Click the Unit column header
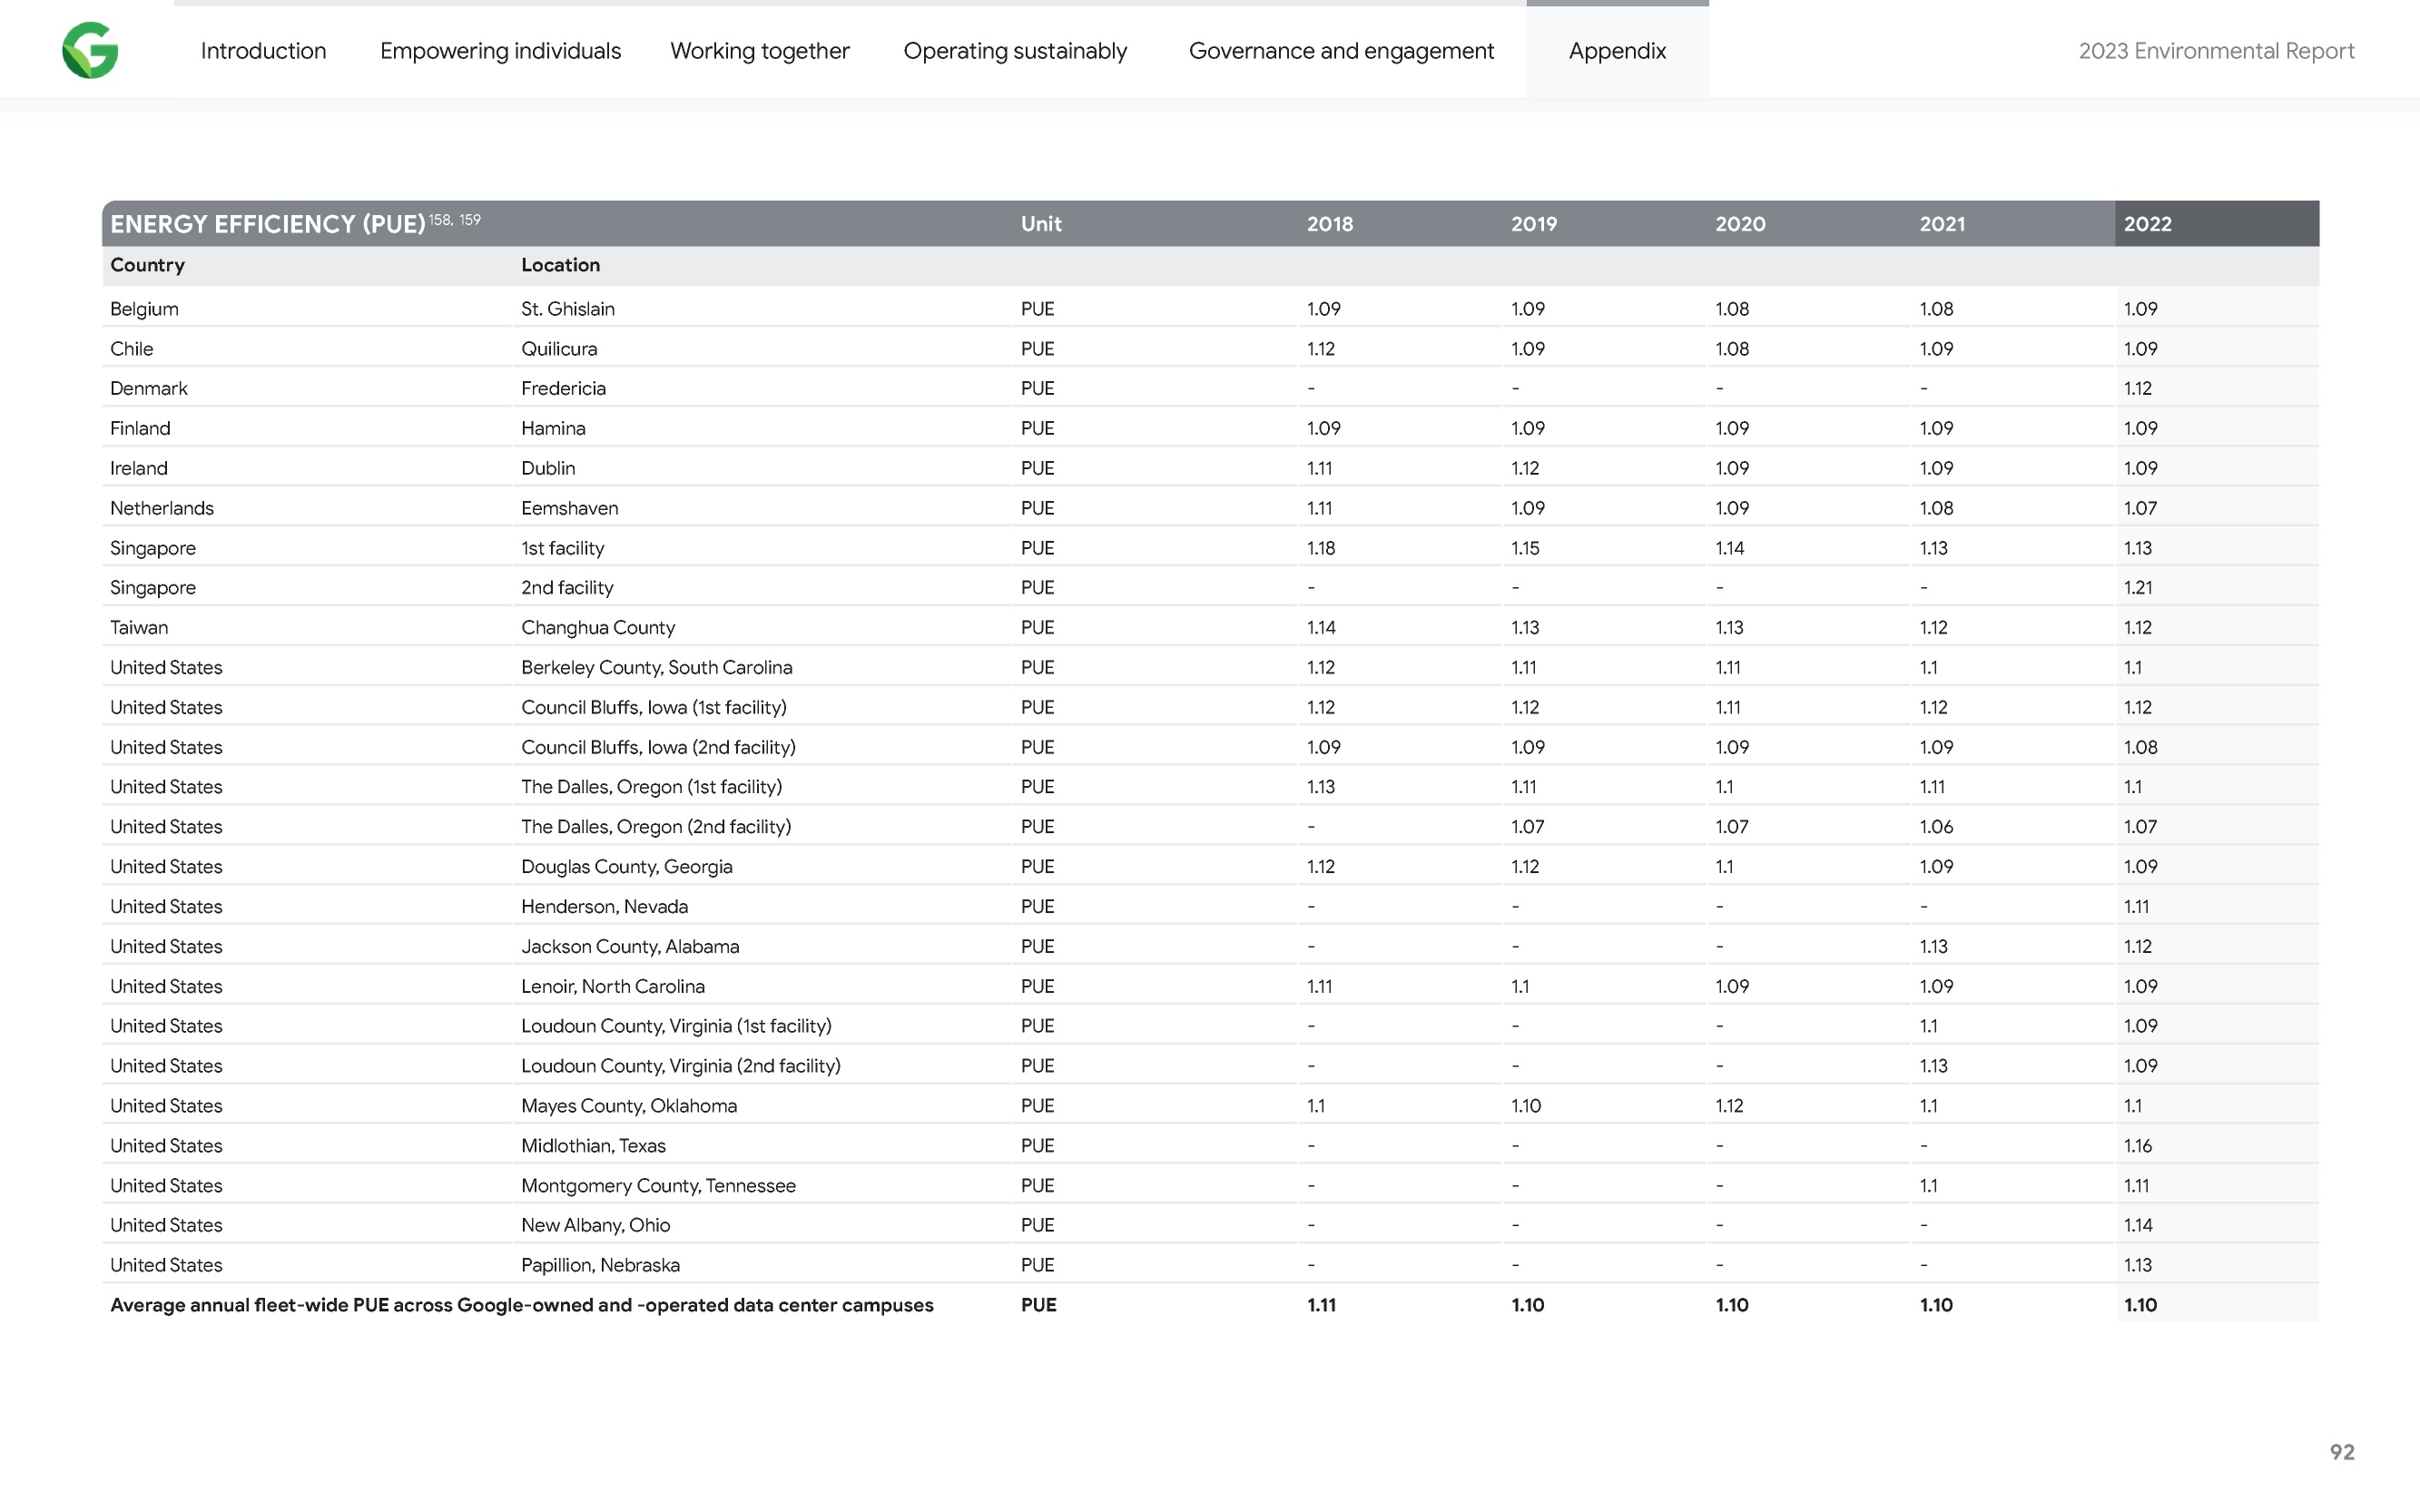This screenshot has width=2420, height=1512. pos(1041,224)
